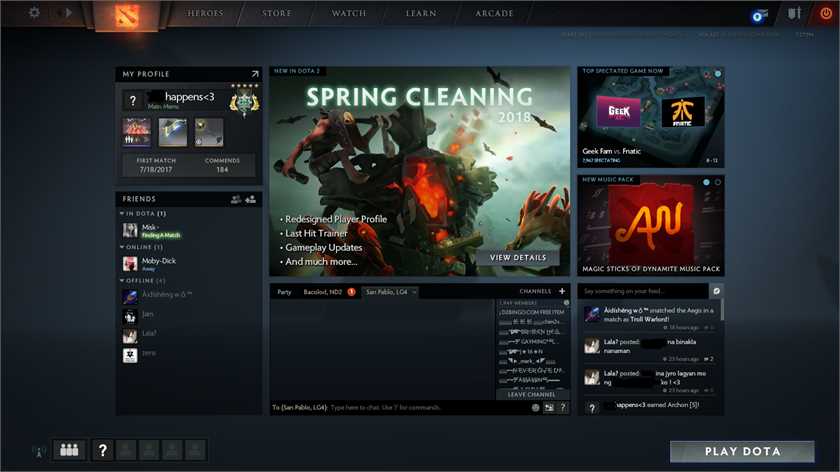Go to the Store menu

(277, 14)
